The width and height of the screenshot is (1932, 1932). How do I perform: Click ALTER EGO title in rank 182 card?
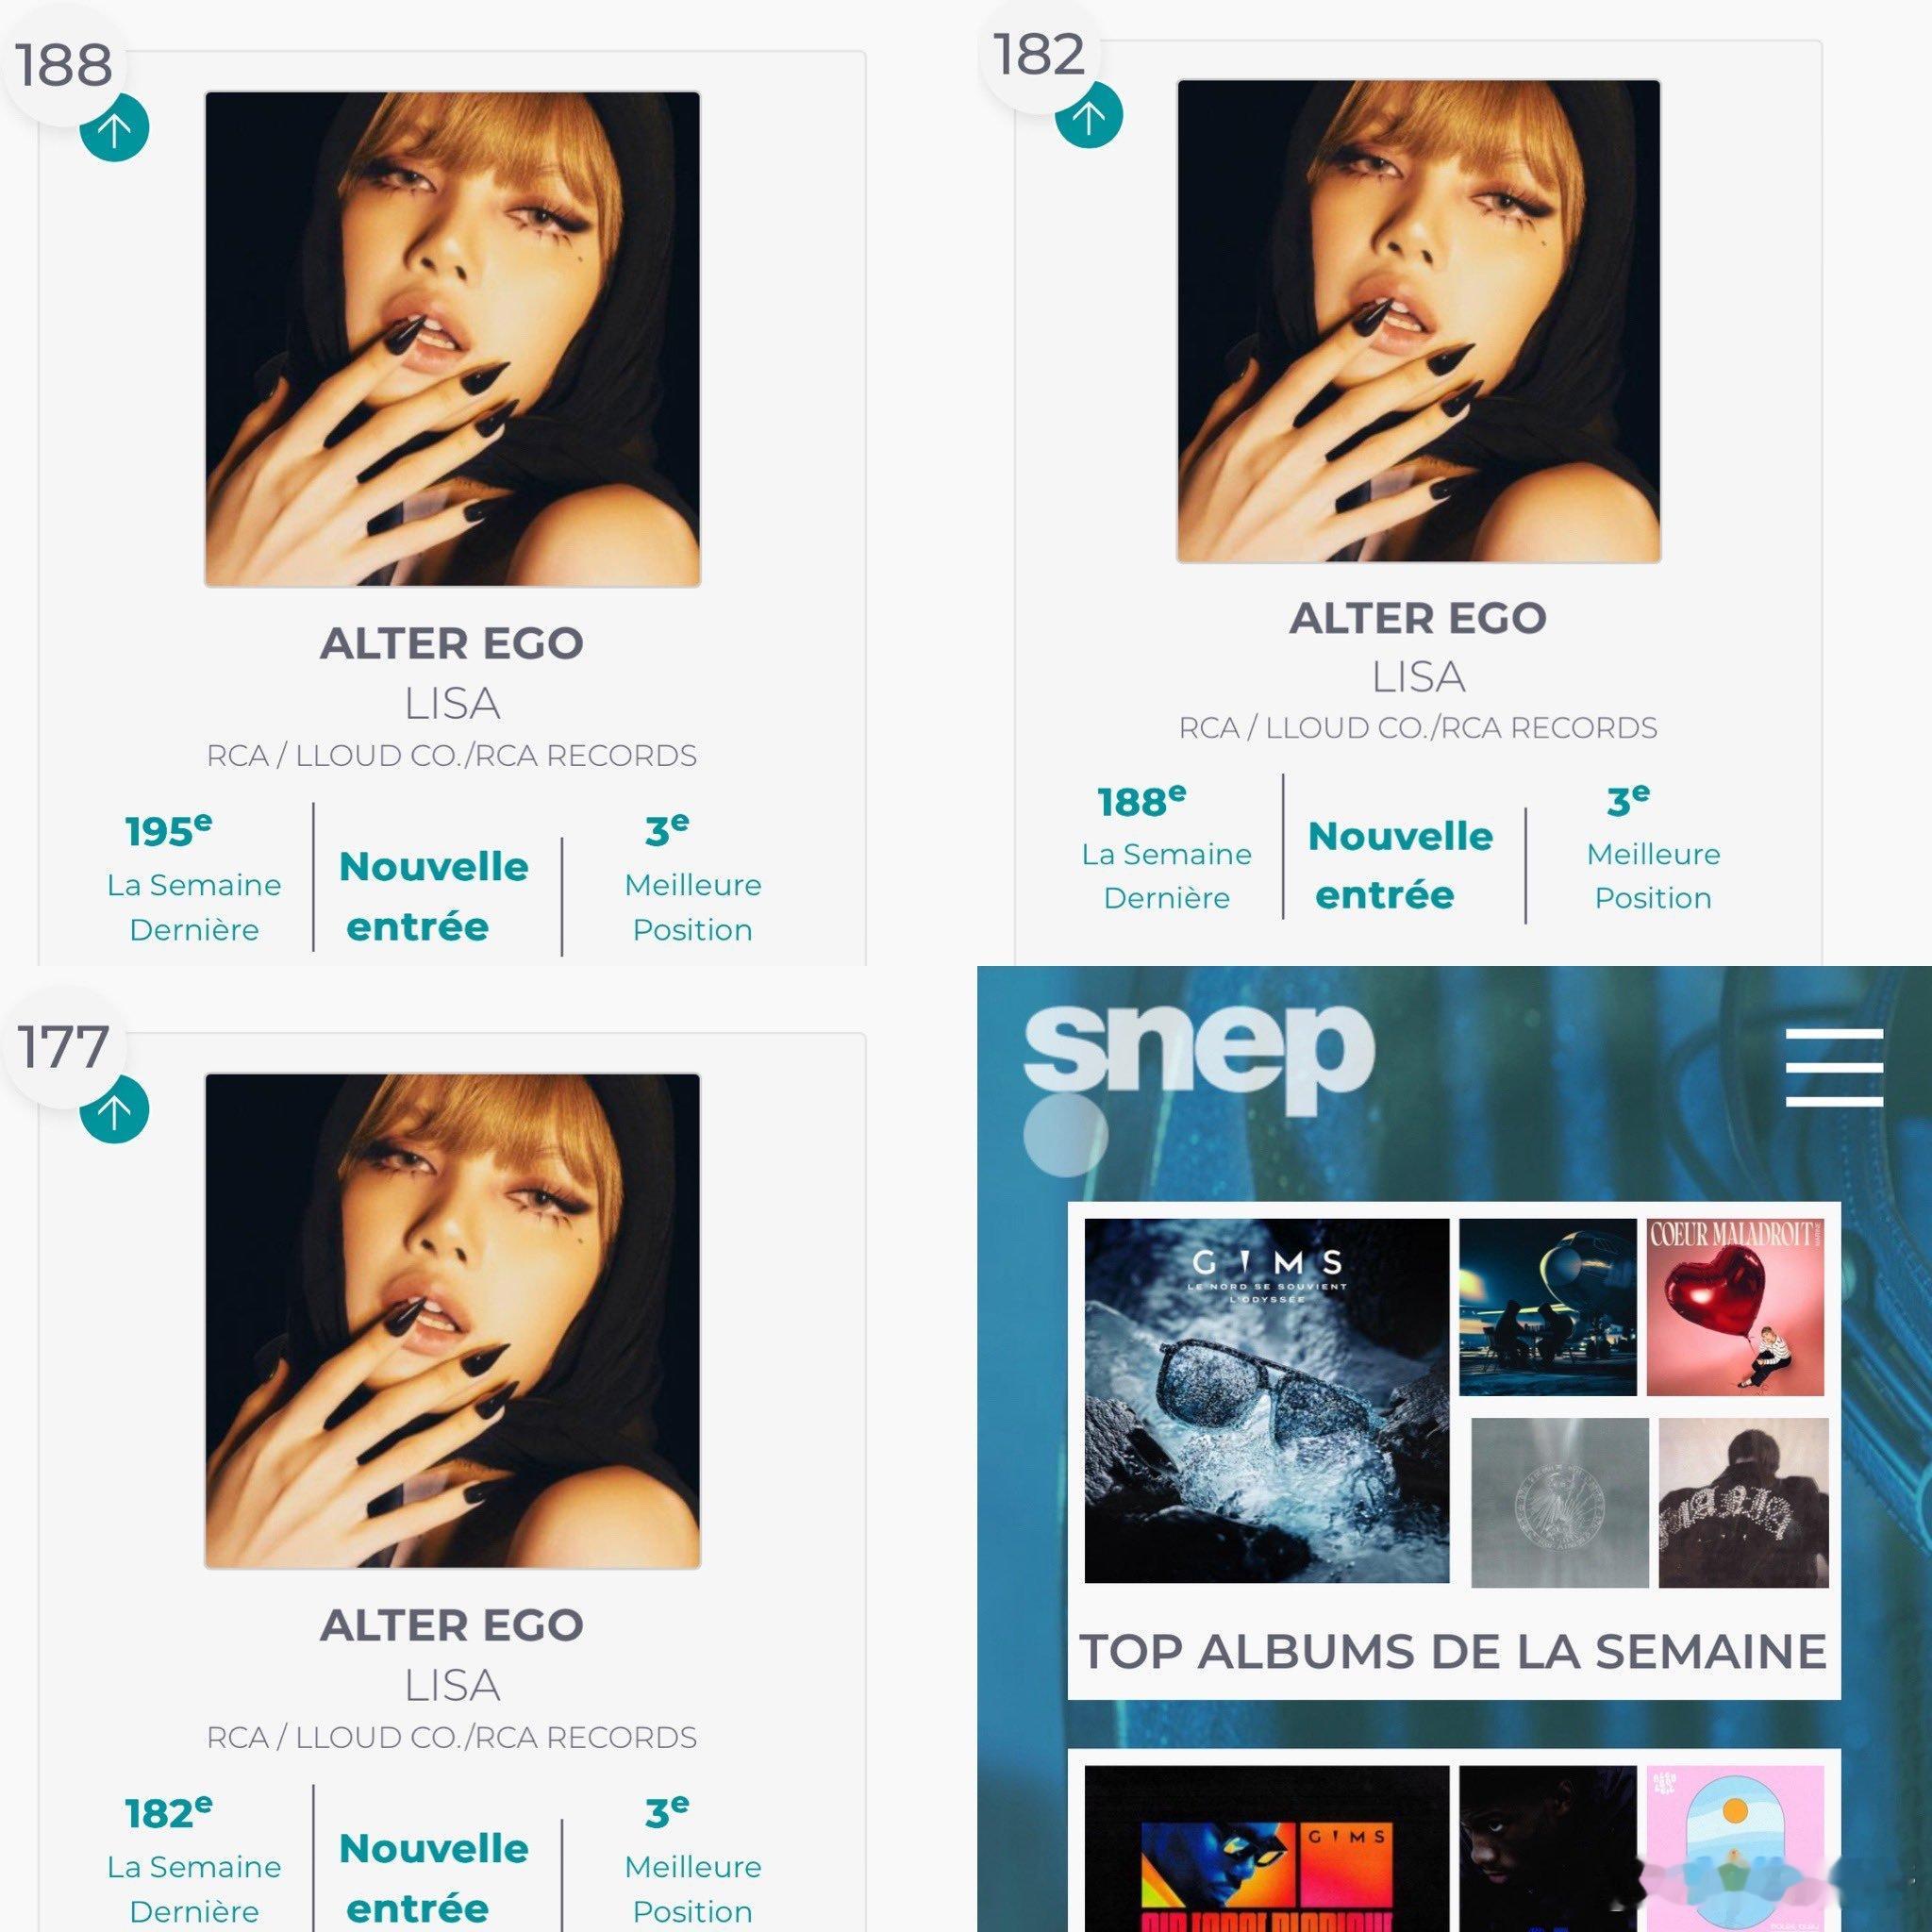tap(1418, 618)
